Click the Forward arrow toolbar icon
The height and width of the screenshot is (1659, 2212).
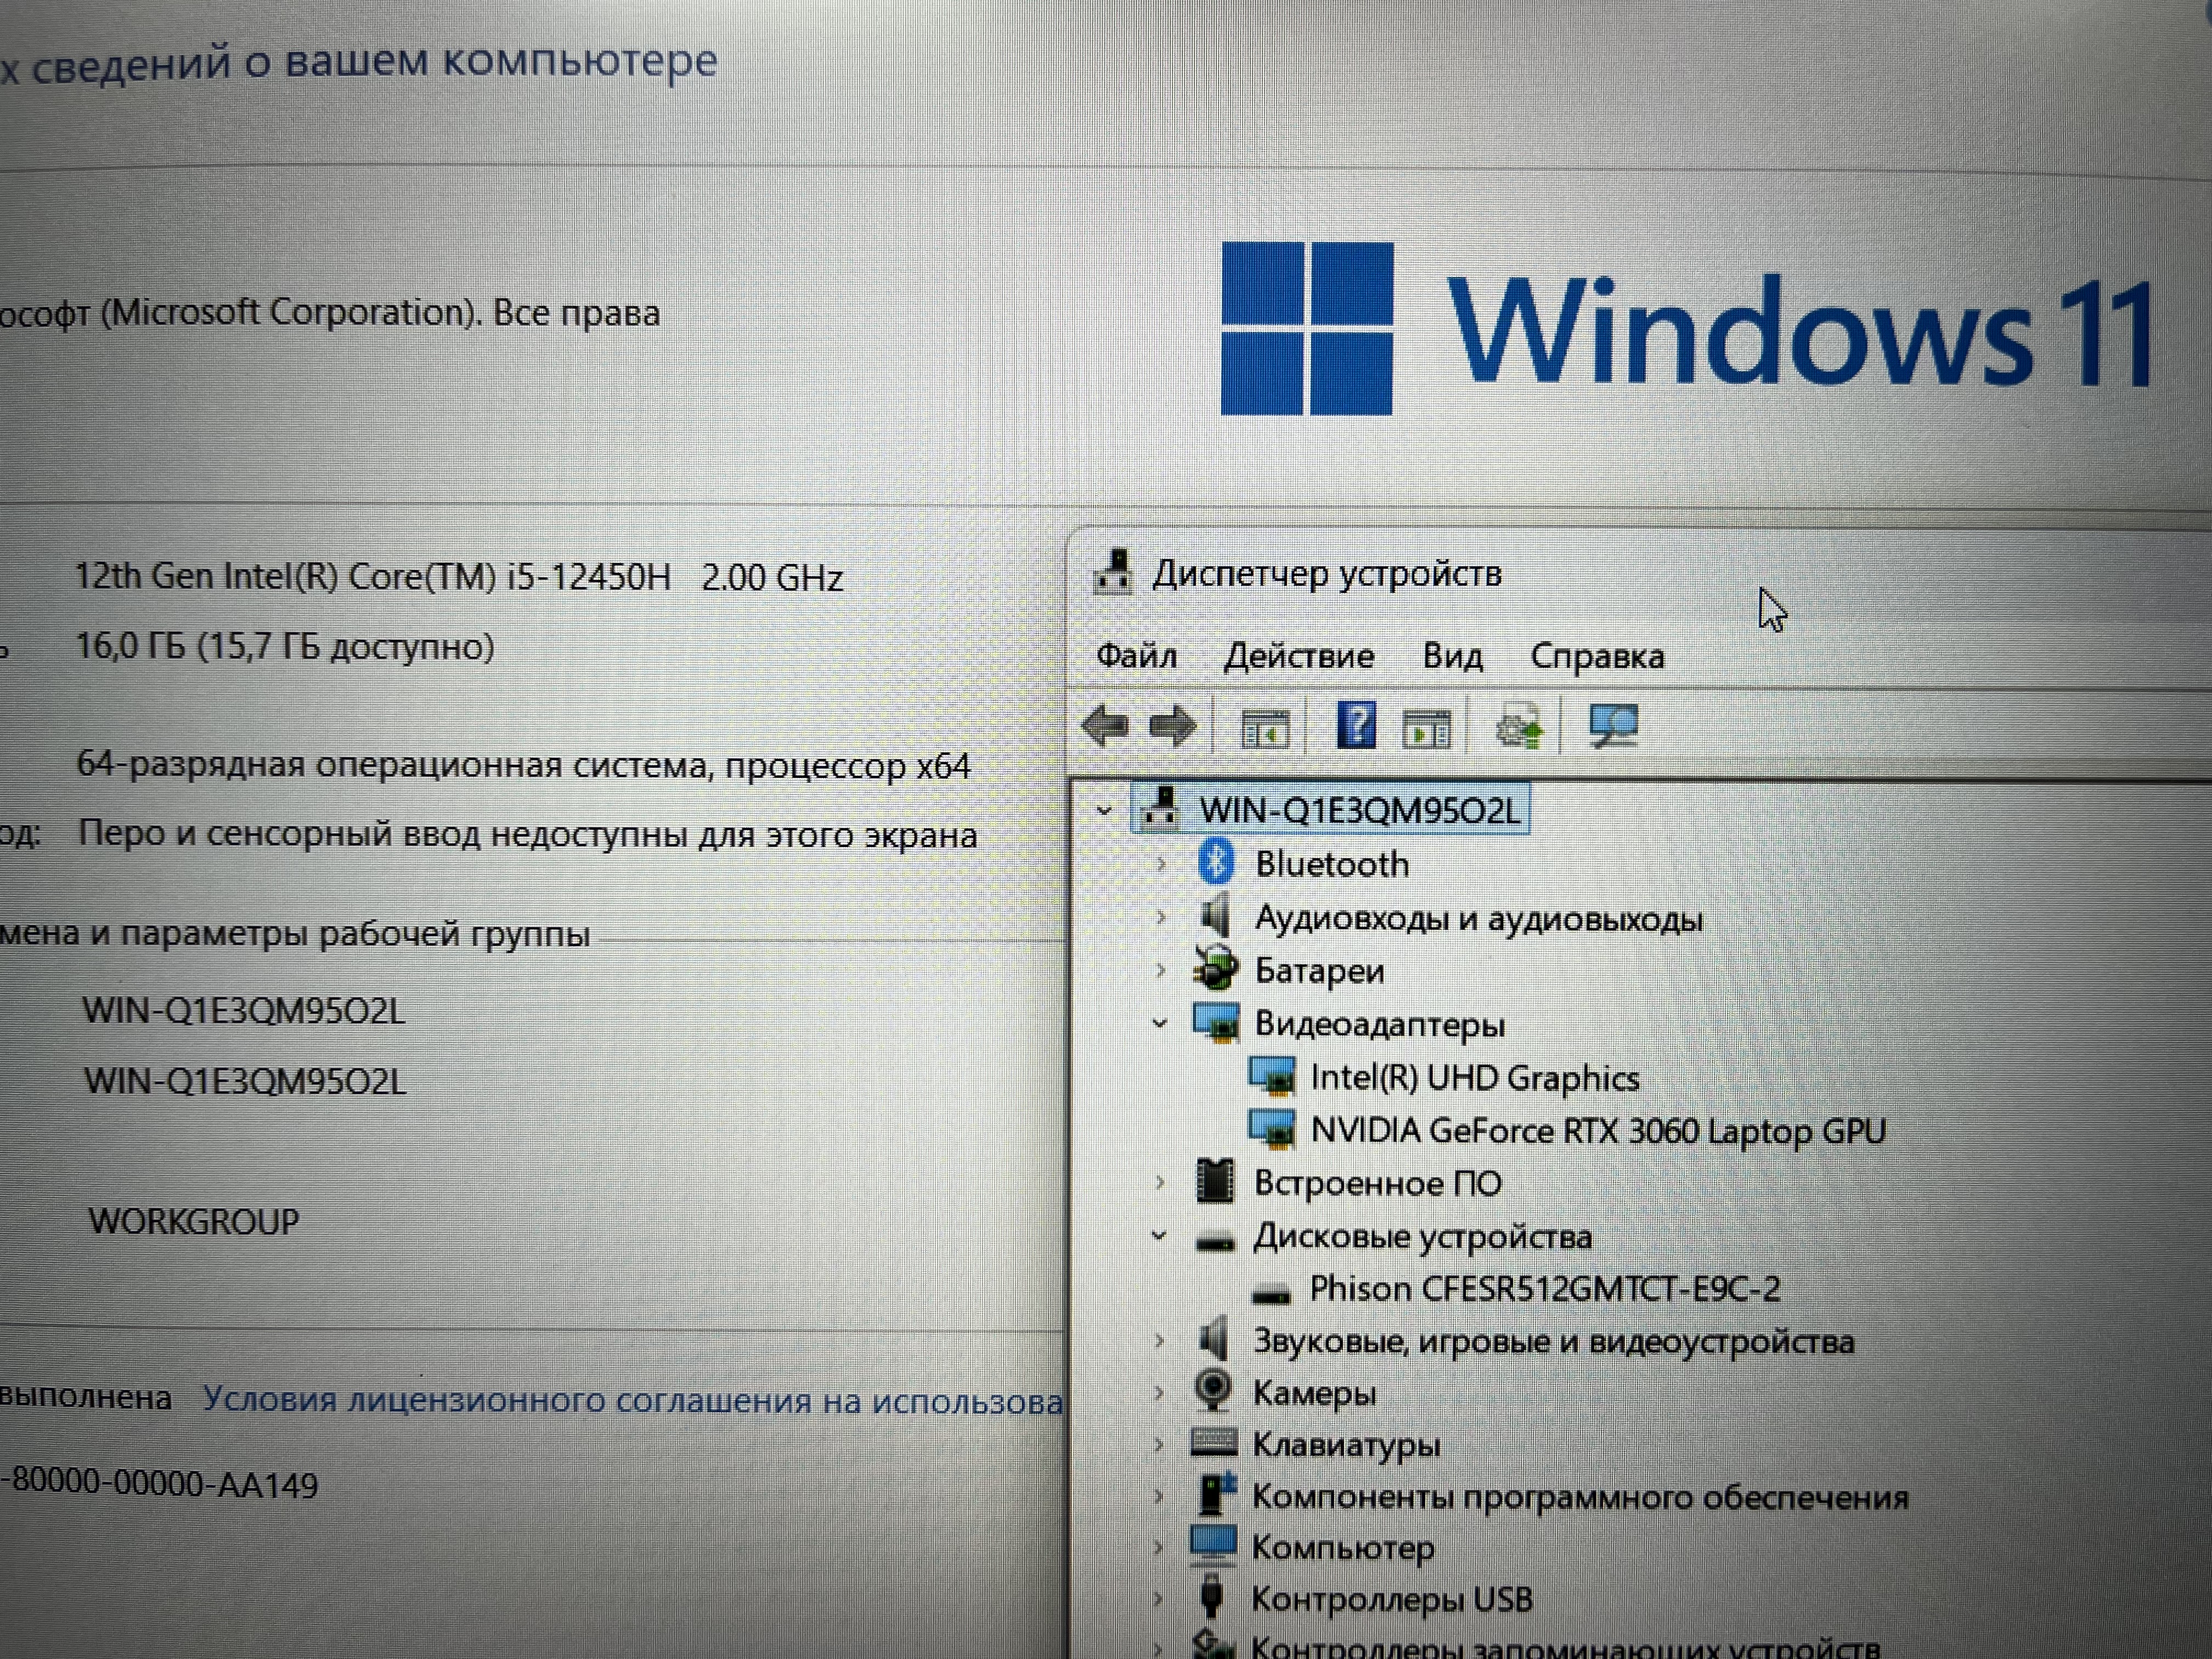tap(1172, 726)
